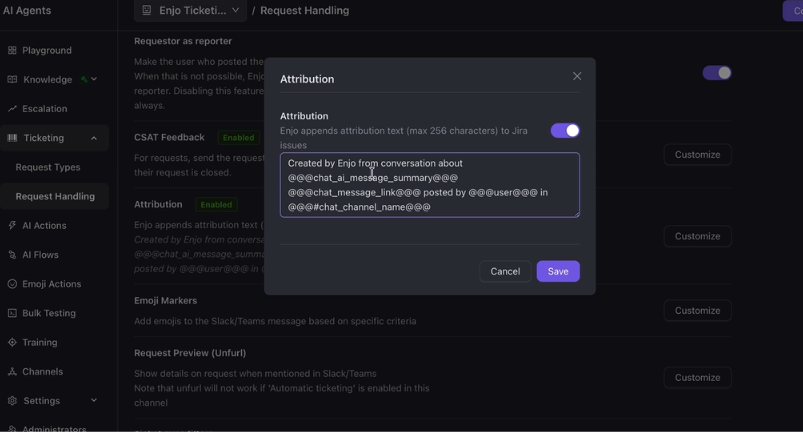The height and width of the screenshot is (432, 803).
Task: Click the Playground sidebar icon
Action: (x=12, y=50)
